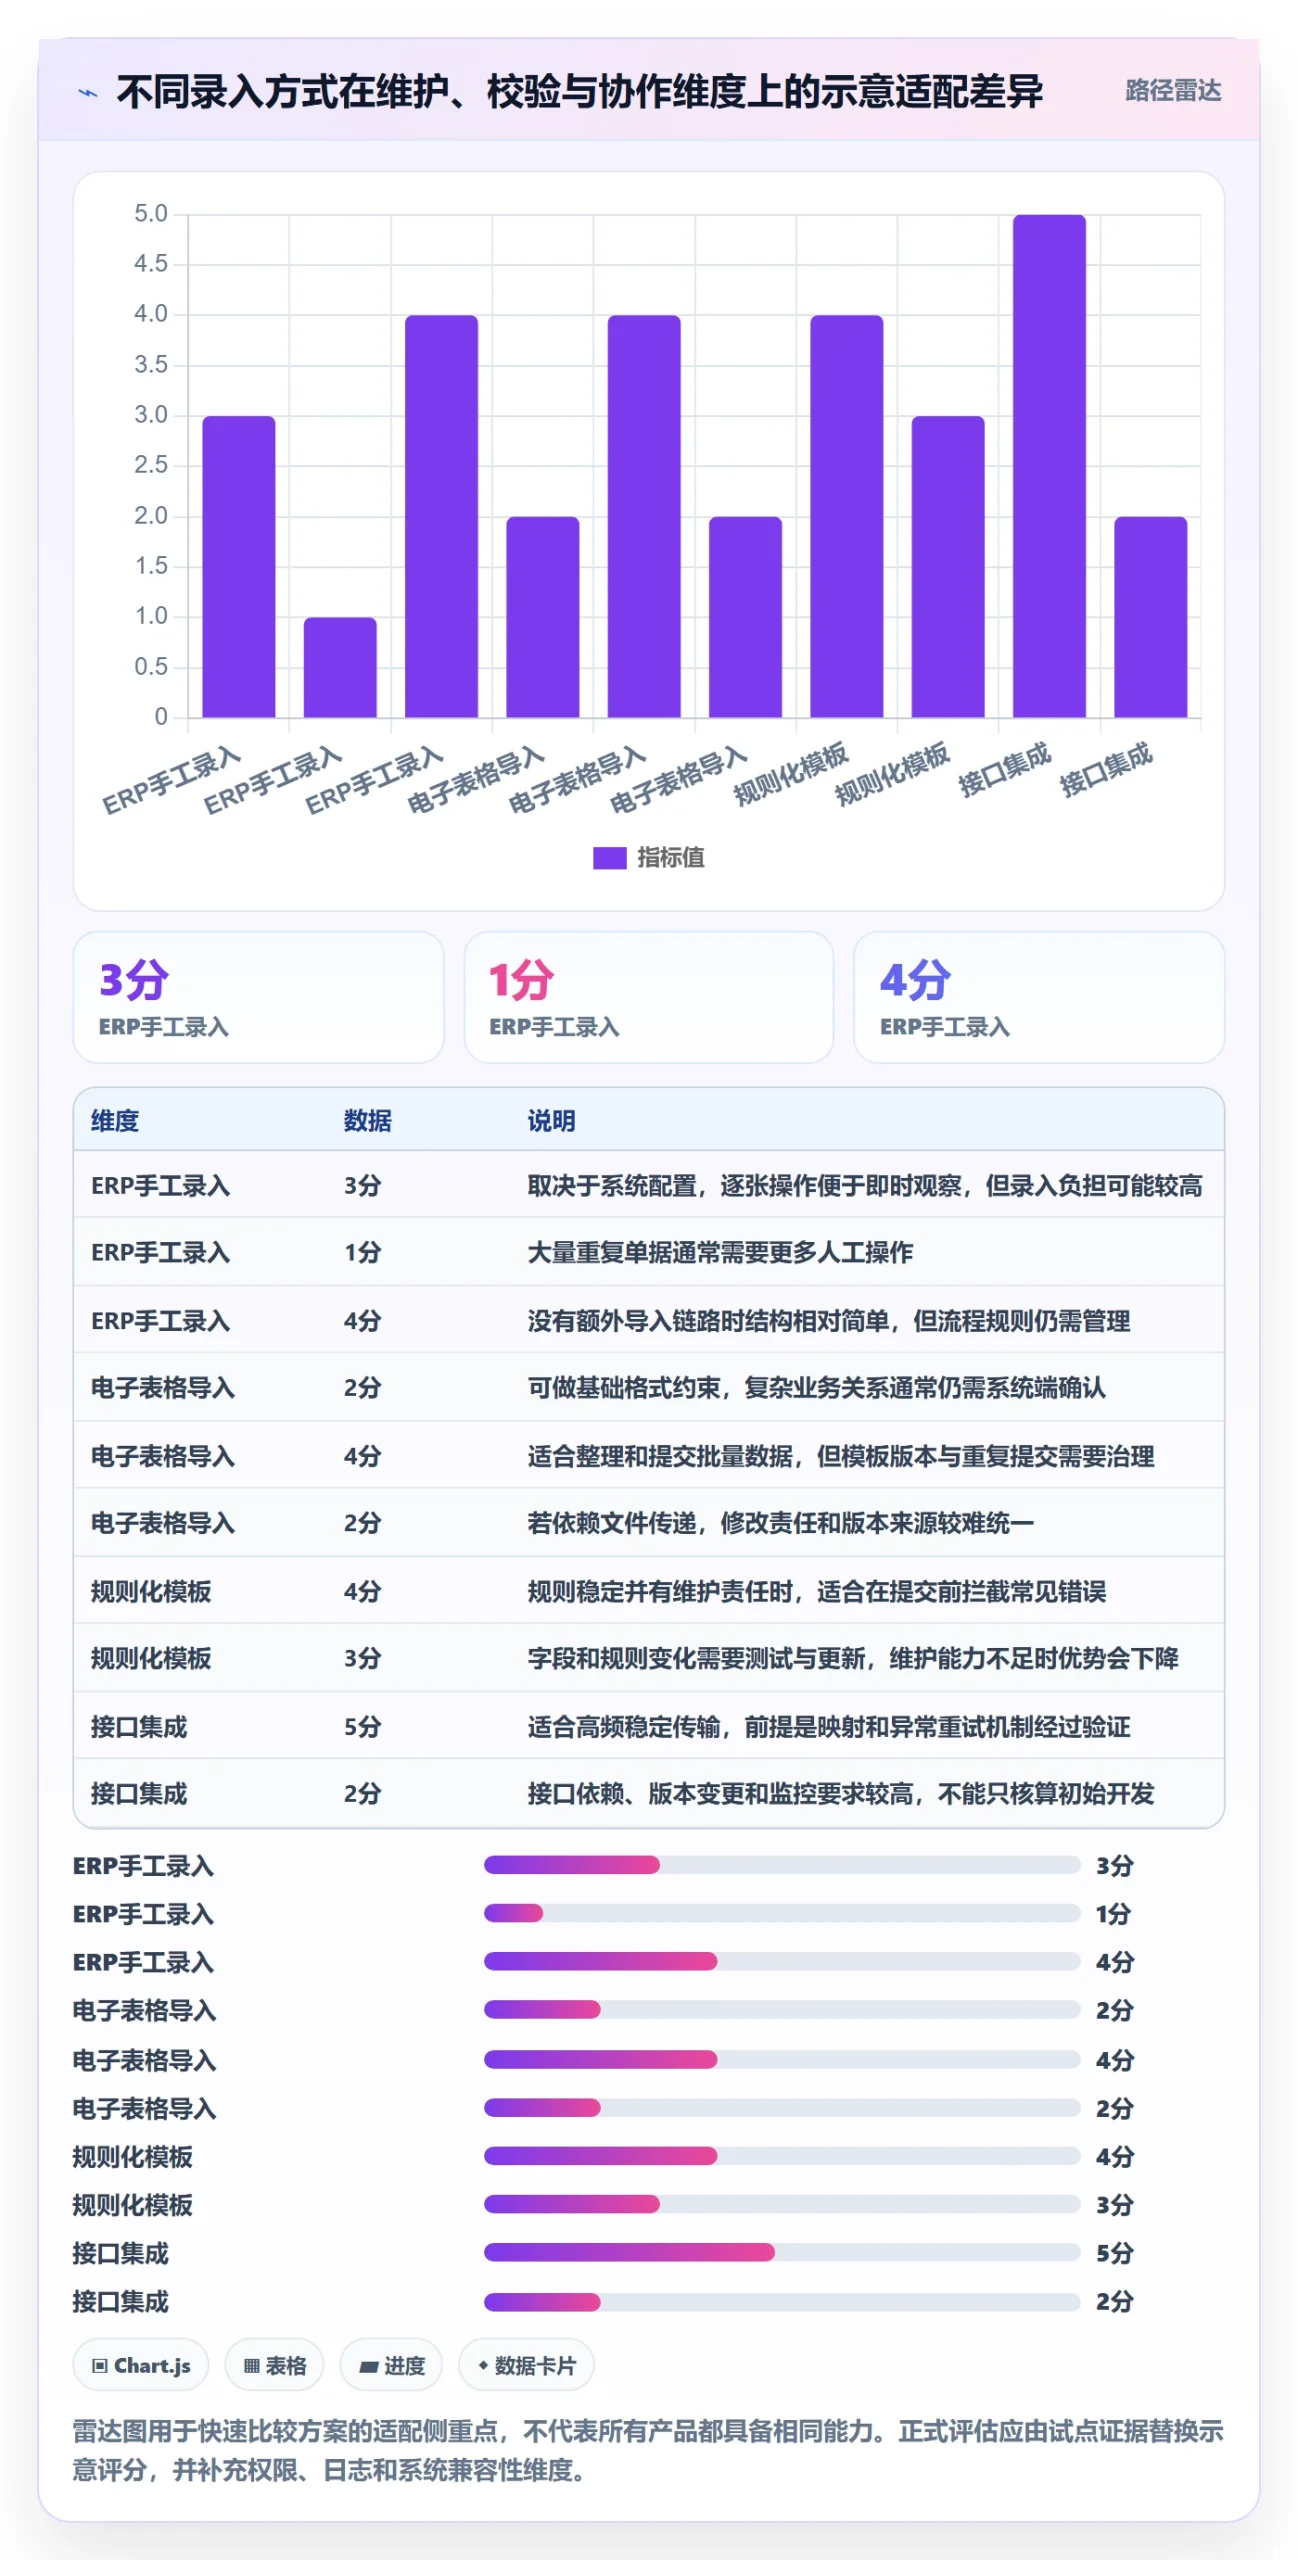The width and height of the screenshot is (1298, 2560).
Task: Click the 接口集成 2分 progress bar
Action: pos(782,2301)
